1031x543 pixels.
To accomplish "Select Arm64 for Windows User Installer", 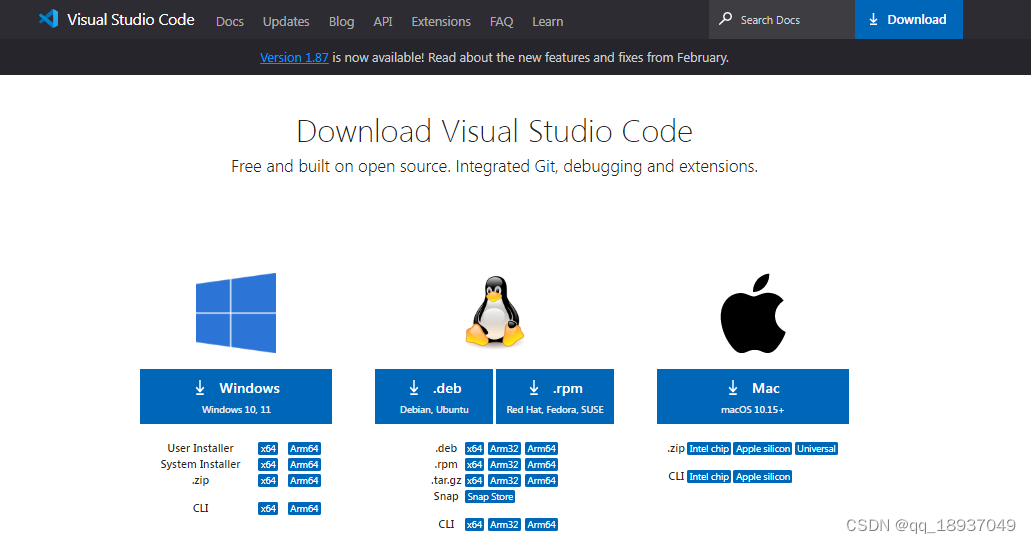I will [304, 448].
